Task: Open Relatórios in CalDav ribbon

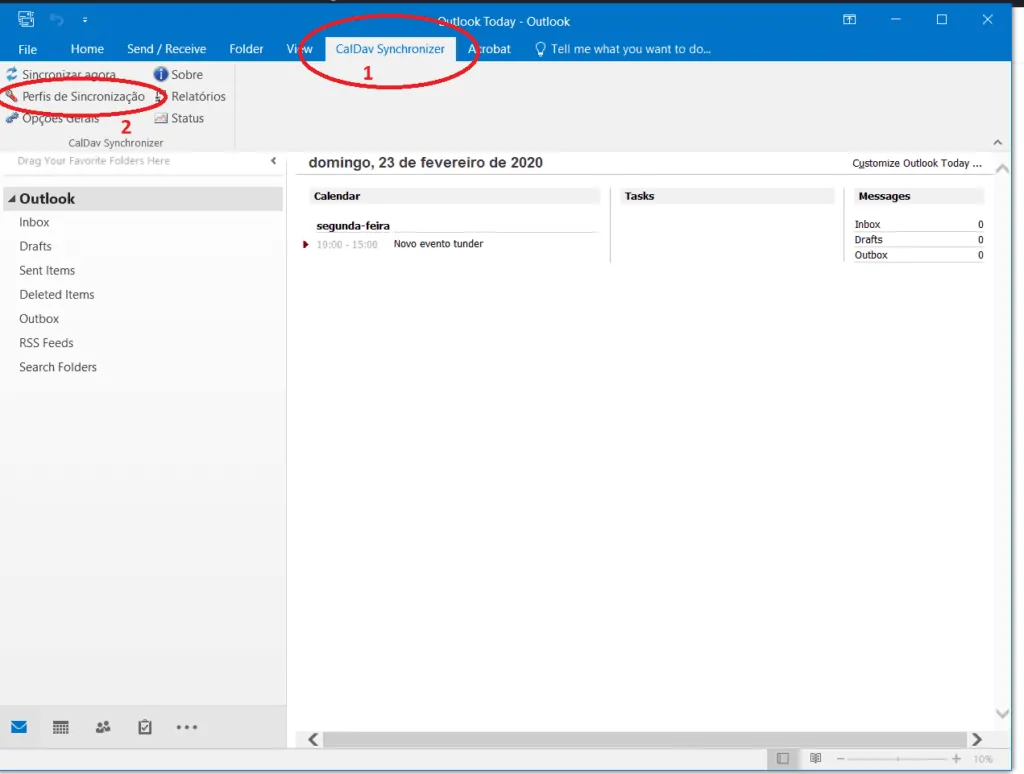Action: [190, 97]
